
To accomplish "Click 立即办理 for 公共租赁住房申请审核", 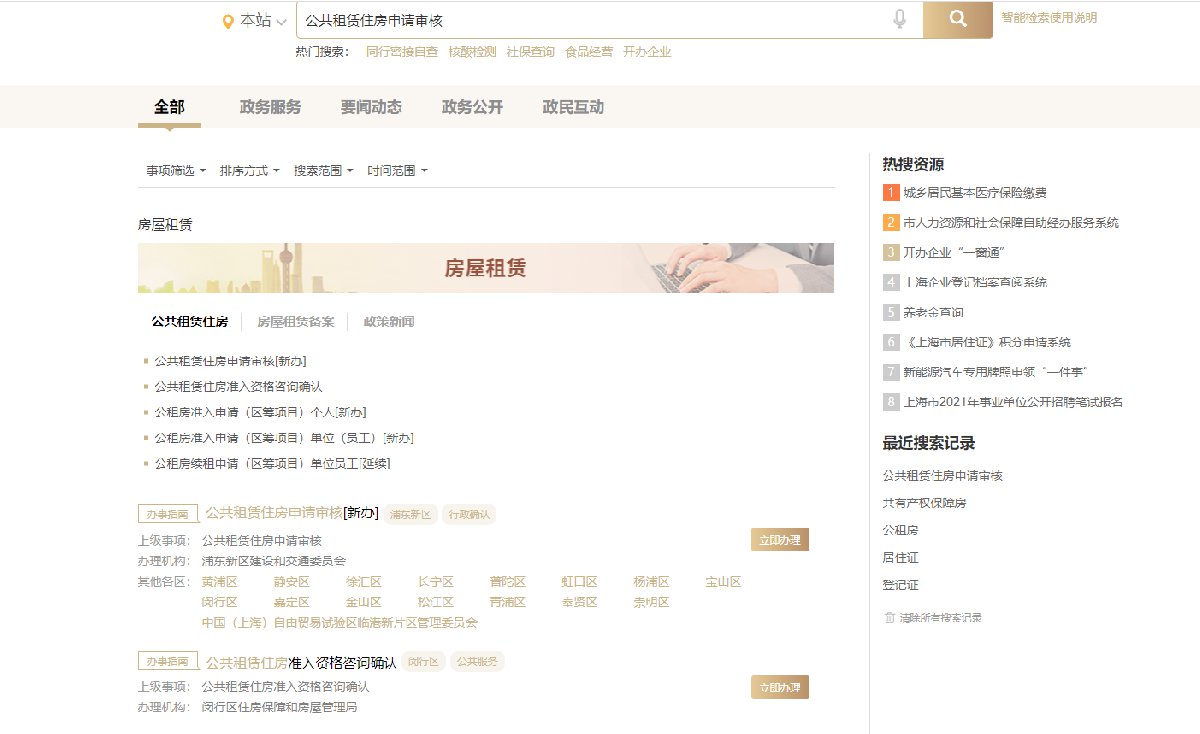I will tap(779, 540).
